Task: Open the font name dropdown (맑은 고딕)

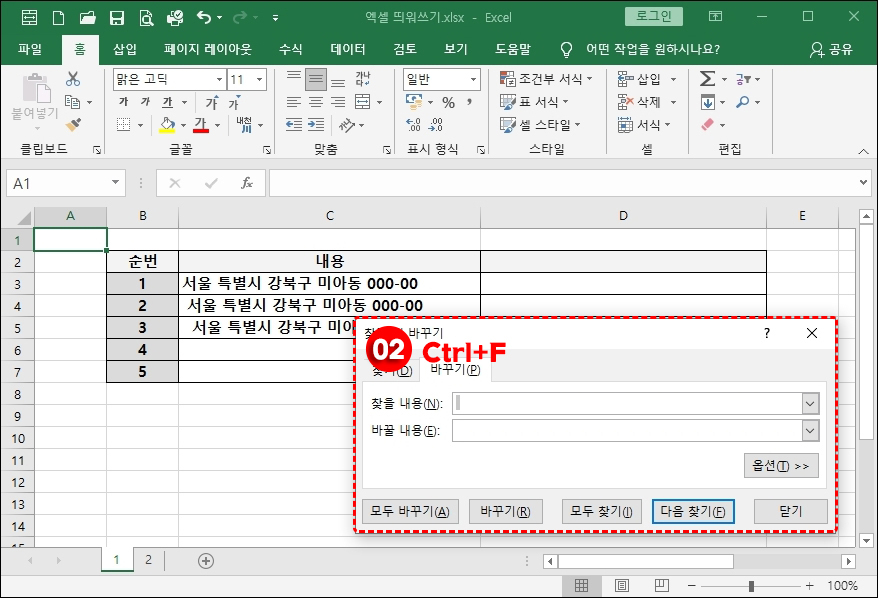Action: (220, 80)
